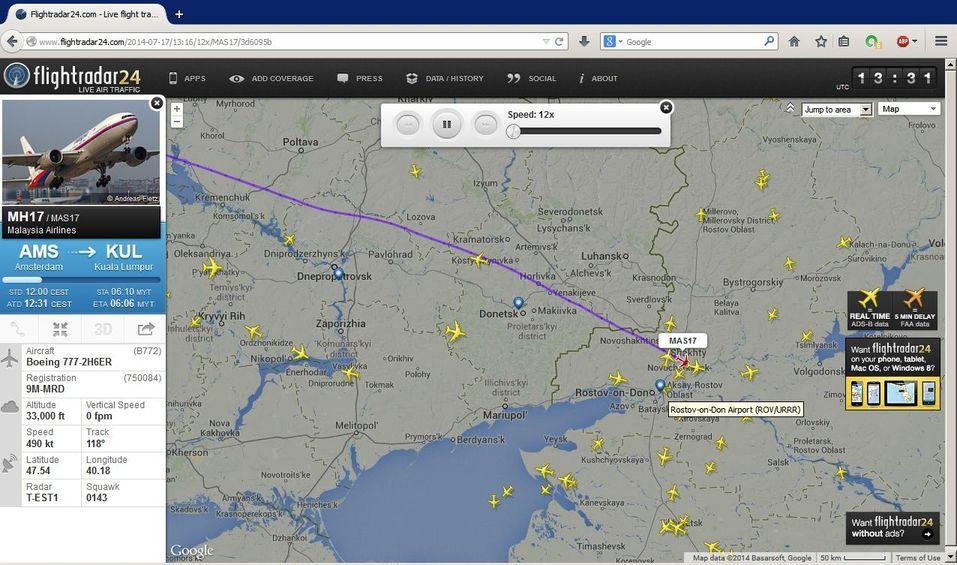This screenshot has width=957, height=565.
Task: Click the Google logo on the map
Action: tap(192, 551)
